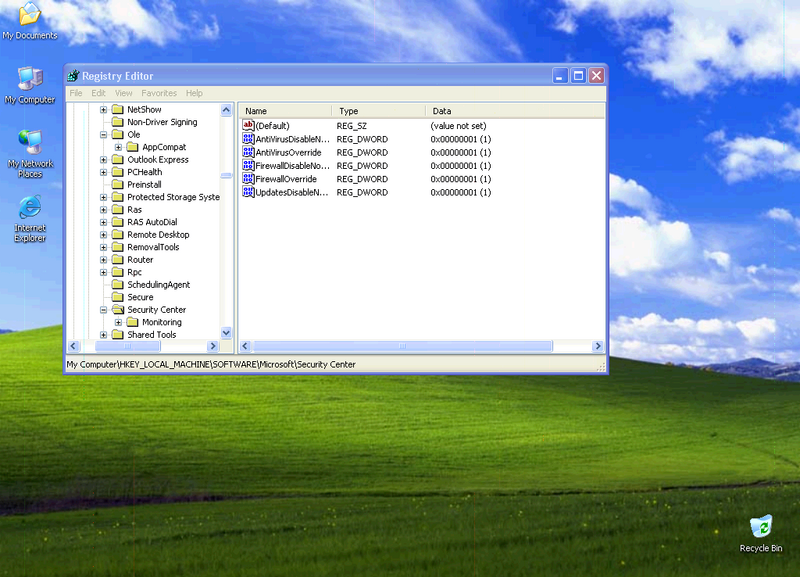Open the Favorites menu
This screenshot has width=800, height=577.
(x=159, y=93)
